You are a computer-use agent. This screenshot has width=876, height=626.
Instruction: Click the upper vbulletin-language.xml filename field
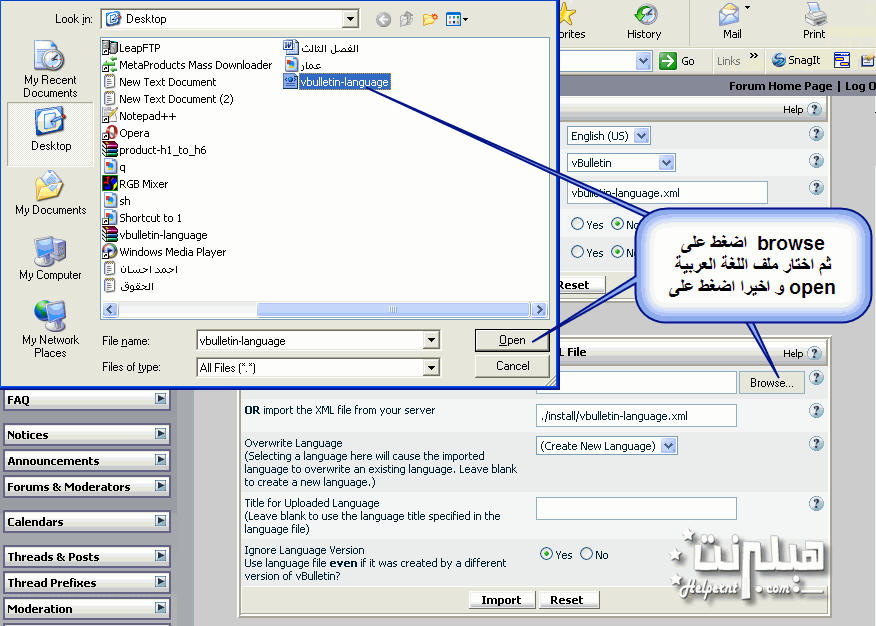point(667,193)
